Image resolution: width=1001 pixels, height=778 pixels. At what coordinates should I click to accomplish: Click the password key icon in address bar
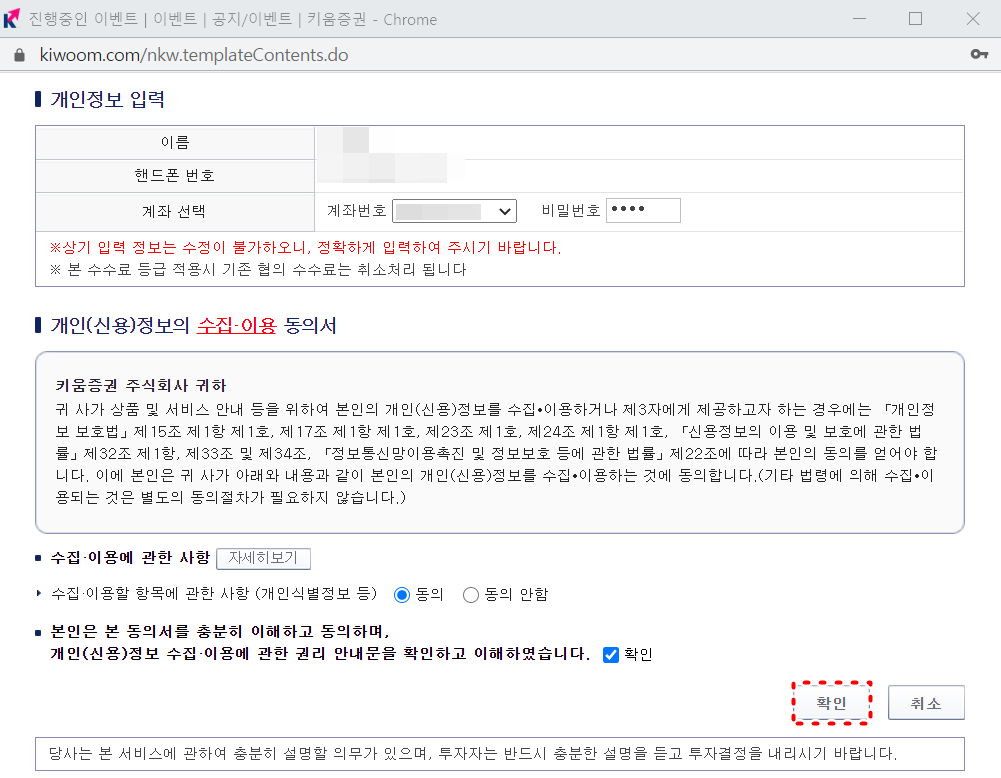(x=979, y=54)
